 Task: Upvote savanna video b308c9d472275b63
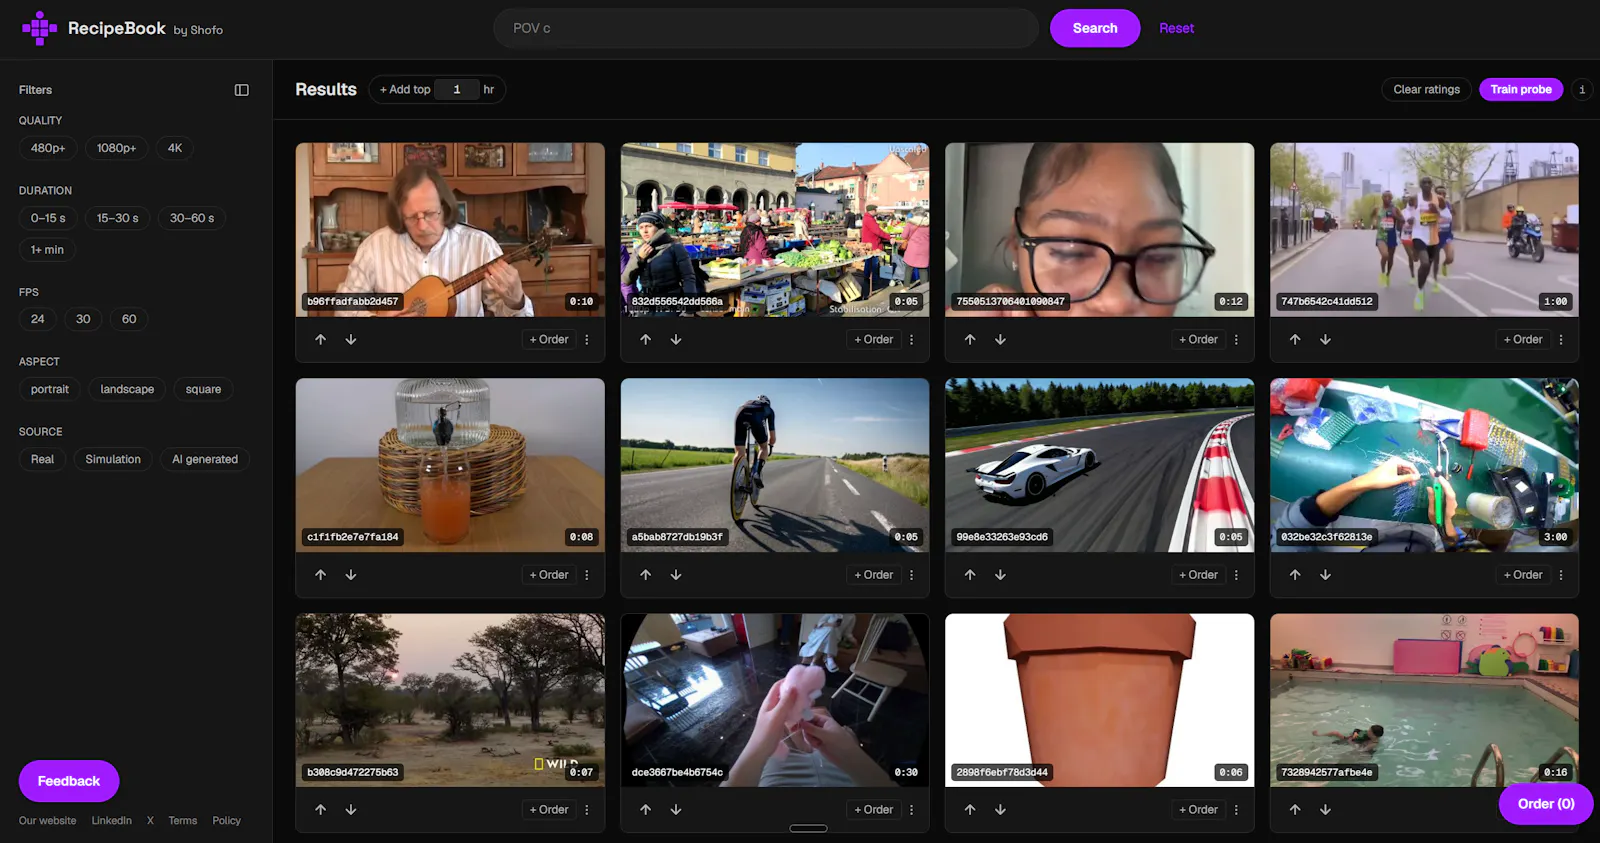click(321, 810)
